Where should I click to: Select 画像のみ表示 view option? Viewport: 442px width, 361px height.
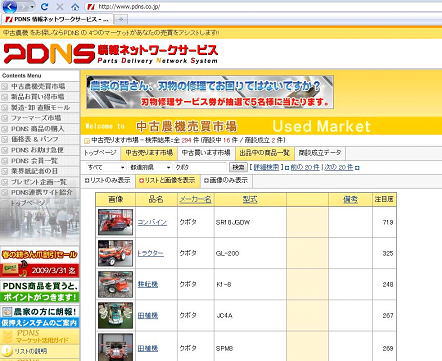226,180
